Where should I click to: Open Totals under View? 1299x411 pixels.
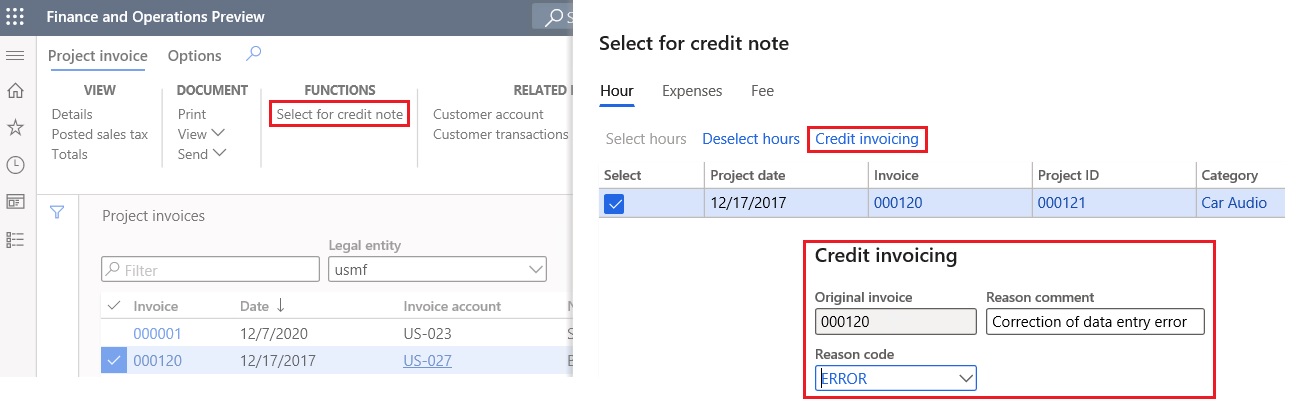click(70, 154)
